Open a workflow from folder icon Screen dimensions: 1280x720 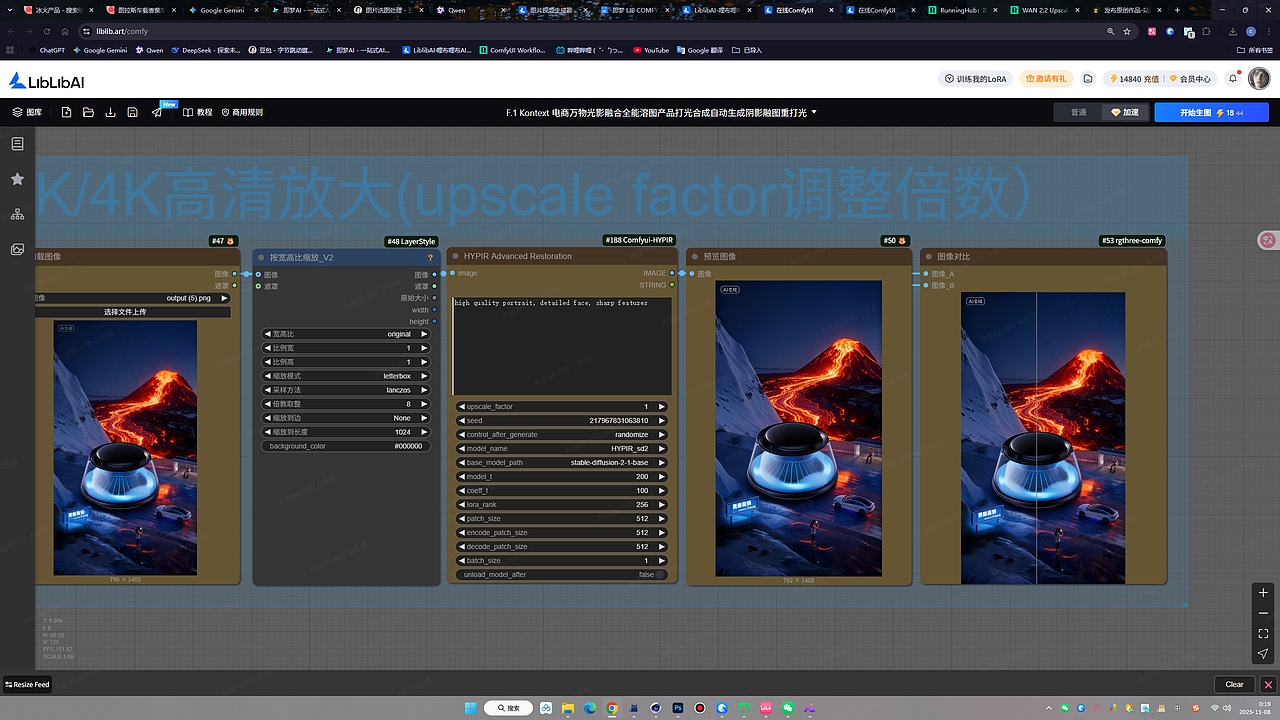click(x=88, y=113)
